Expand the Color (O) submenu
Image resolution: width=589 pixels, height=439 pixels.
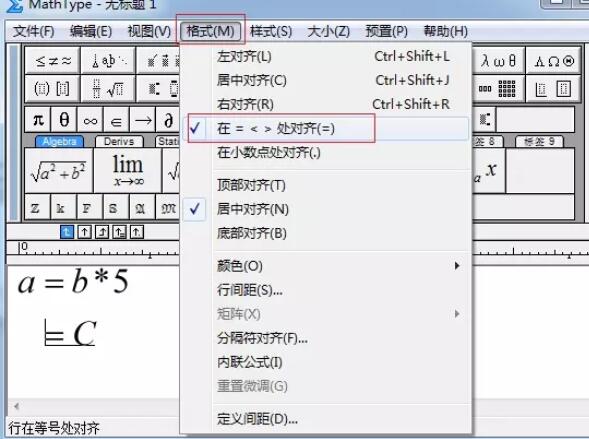pos(326,266)
